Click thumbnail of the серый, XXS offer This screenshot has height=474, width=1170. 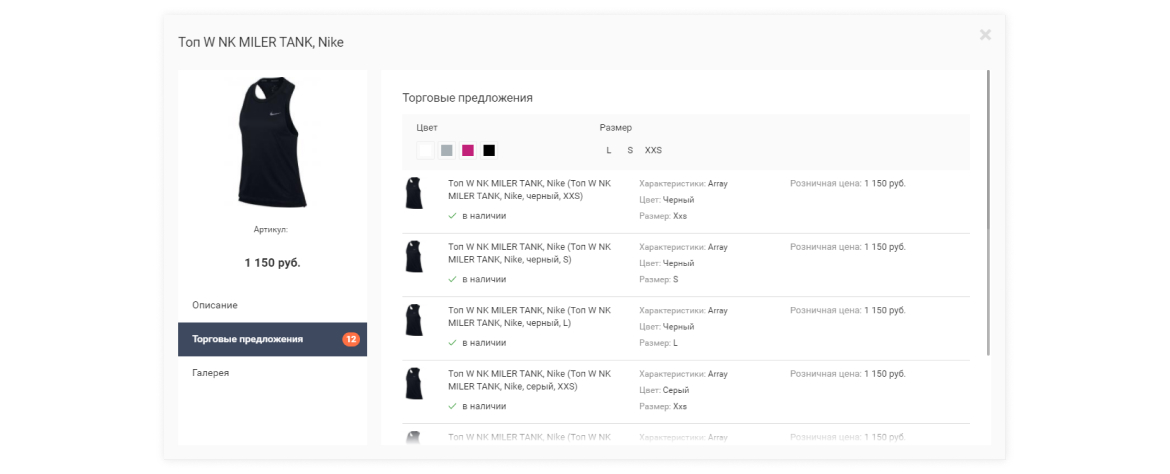pyautogui.click(x=414, y=384)
